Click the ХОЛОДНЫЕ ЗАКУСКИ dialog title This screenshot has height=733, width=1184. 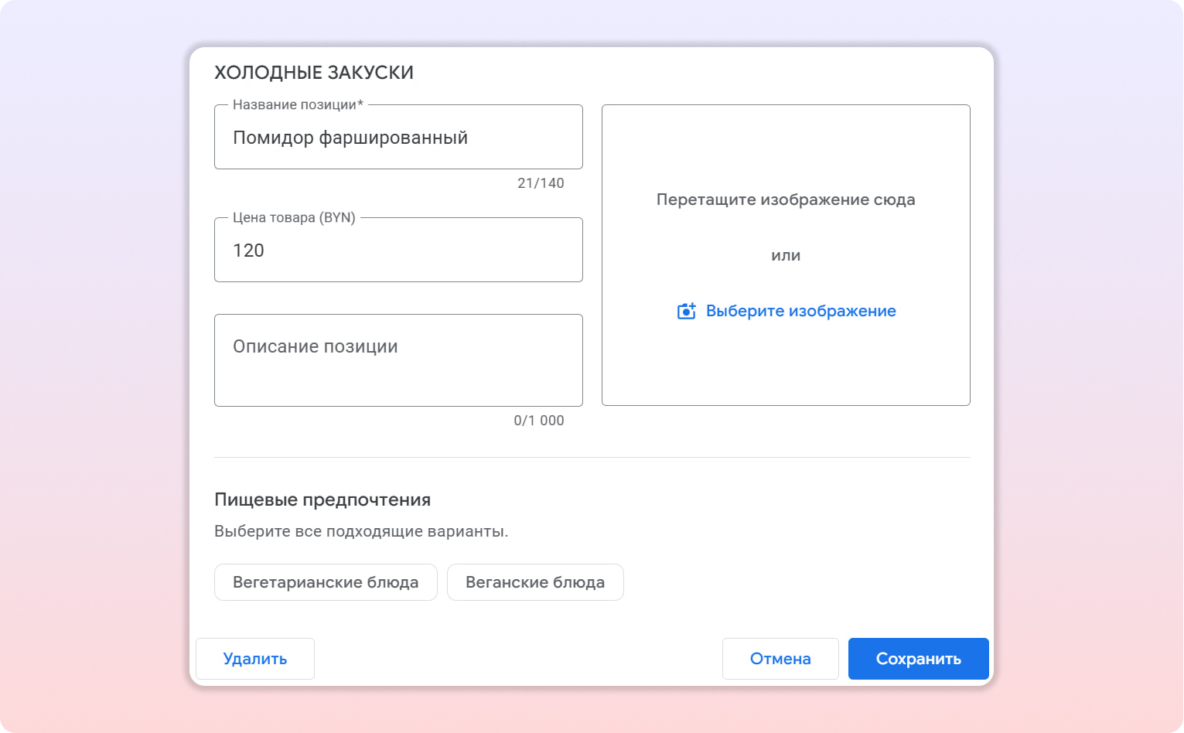pyautogui.click(x=314, y=73)
